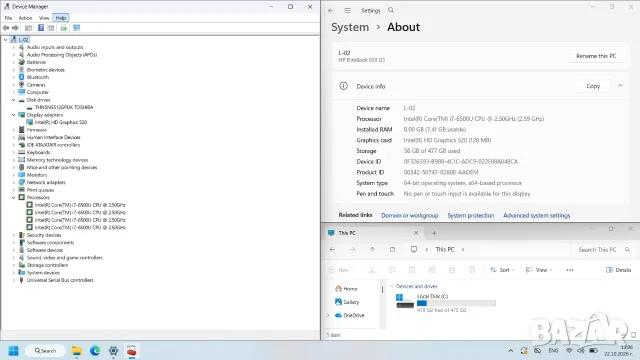Select the THNSNS512GPUK TOSHIBA disk drive
Image resolution: width=640 pixels, height=360 pixels.
pyautogui.click(x=64, y=107)
